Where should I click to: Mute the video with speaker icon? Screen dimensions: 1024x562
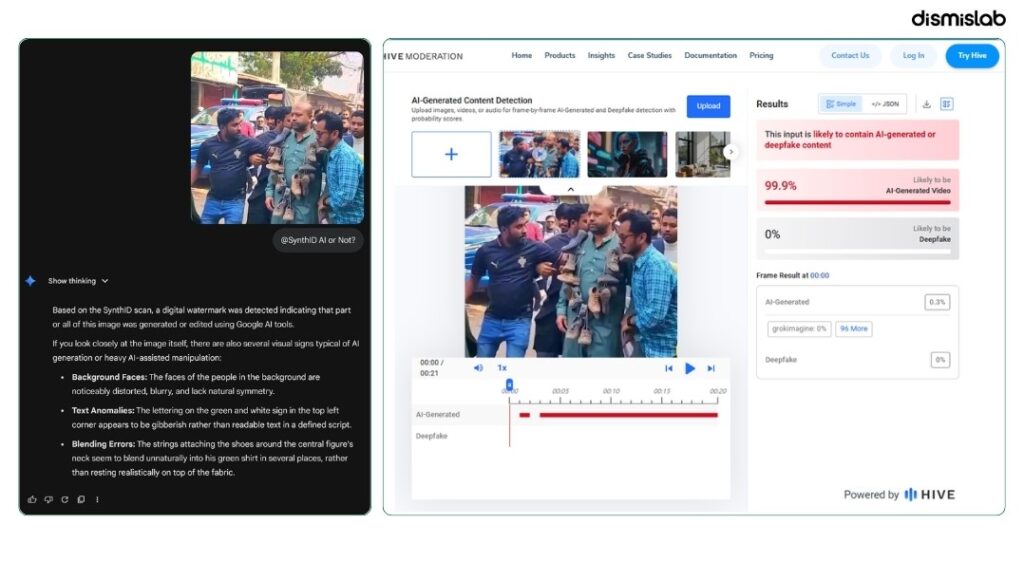coord(478,367)
